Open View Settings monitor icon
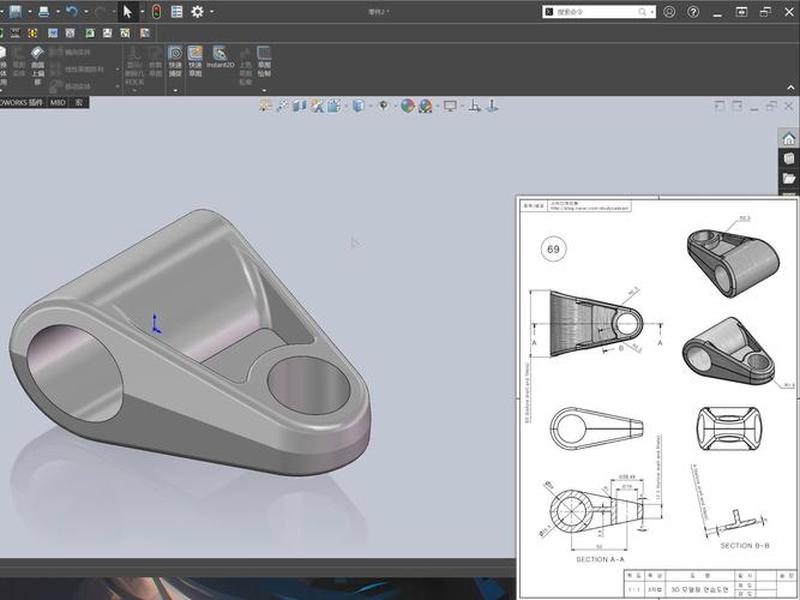The image size is (800, 600). (450, 106)
